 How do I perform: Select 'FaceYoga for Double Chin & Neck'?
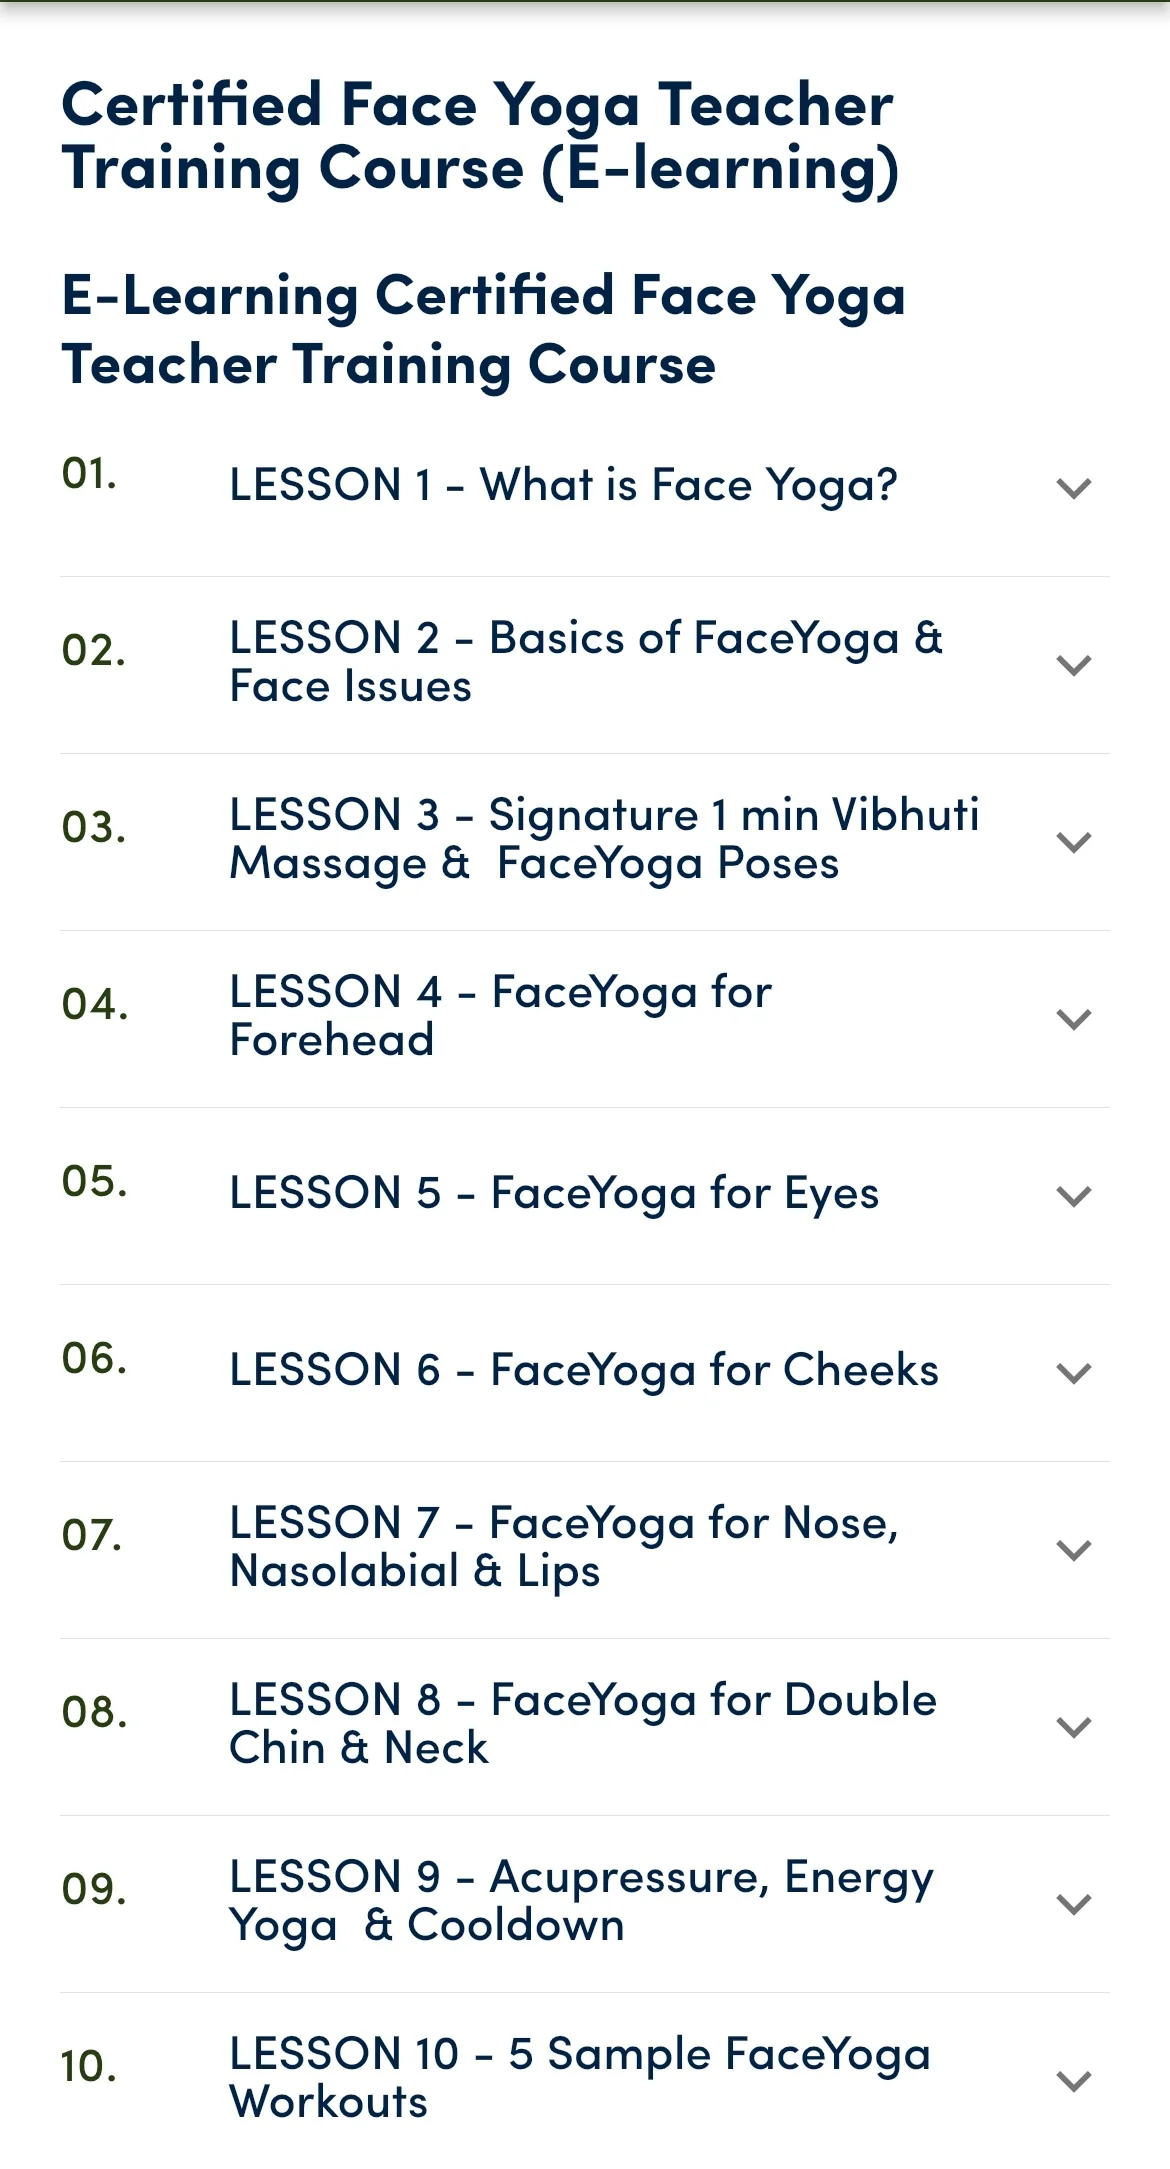point(584,1724)
